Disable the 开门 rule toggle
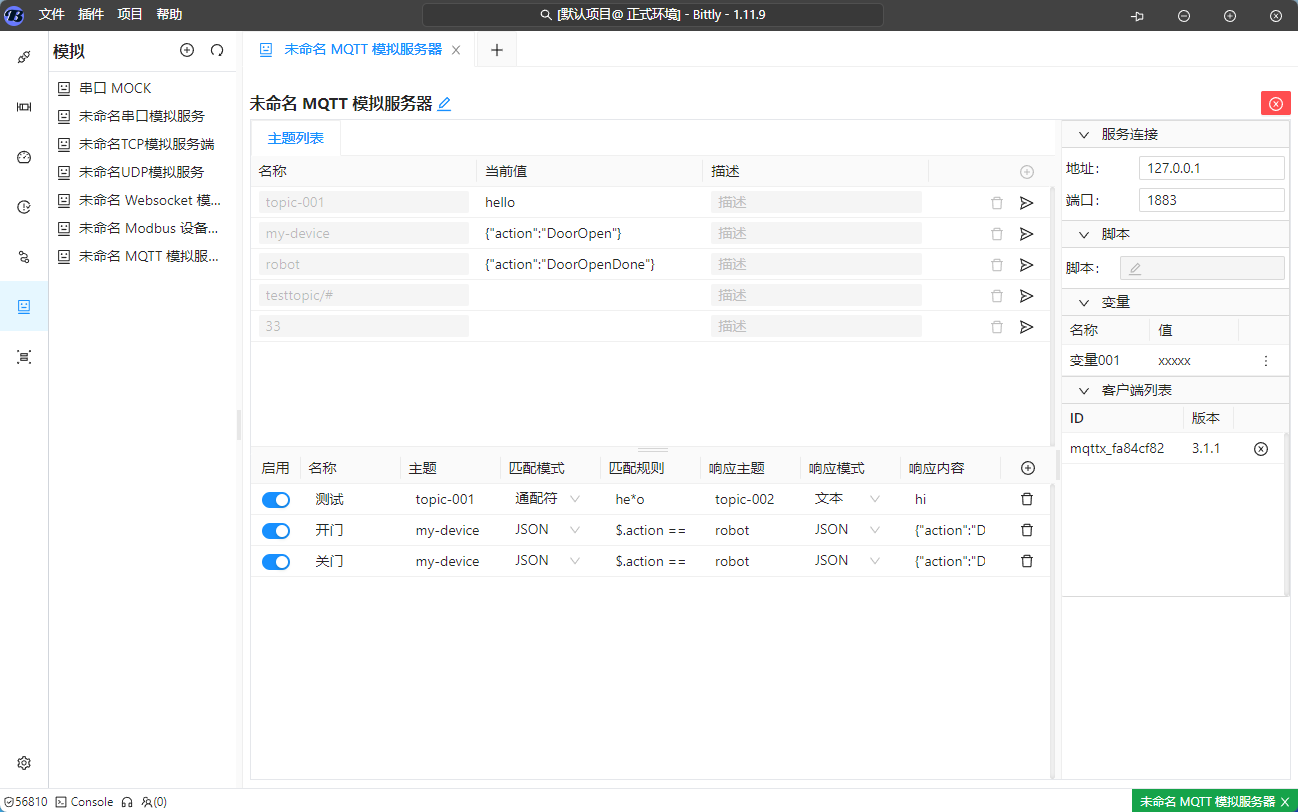 click(x=275, y=530)
